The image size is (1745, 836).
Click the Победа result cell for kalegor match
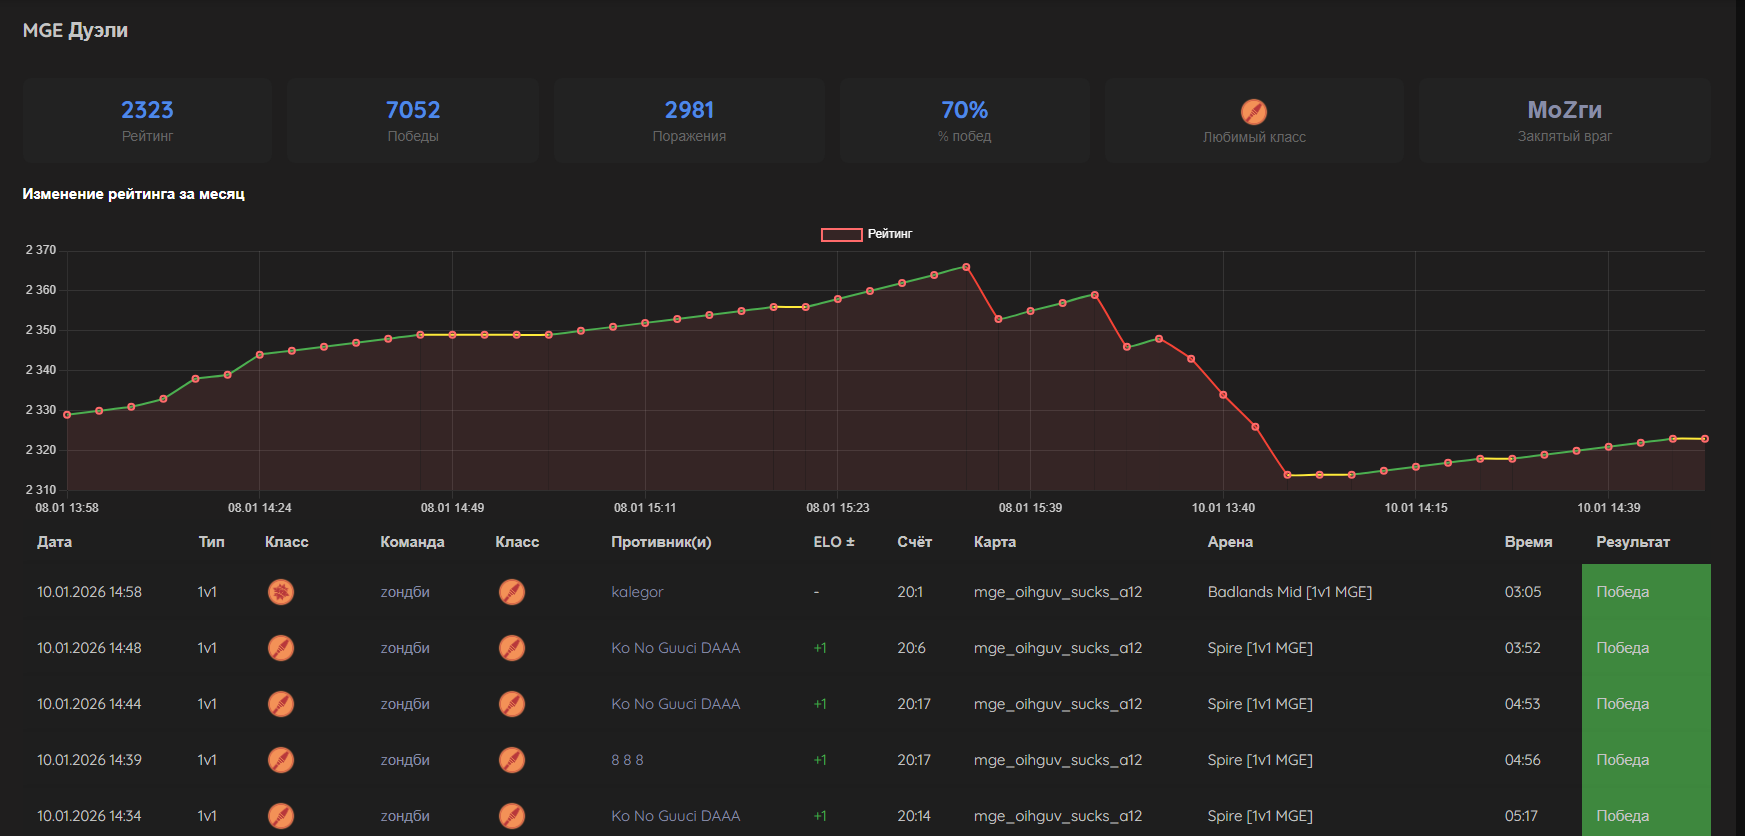coord(1645,592)
